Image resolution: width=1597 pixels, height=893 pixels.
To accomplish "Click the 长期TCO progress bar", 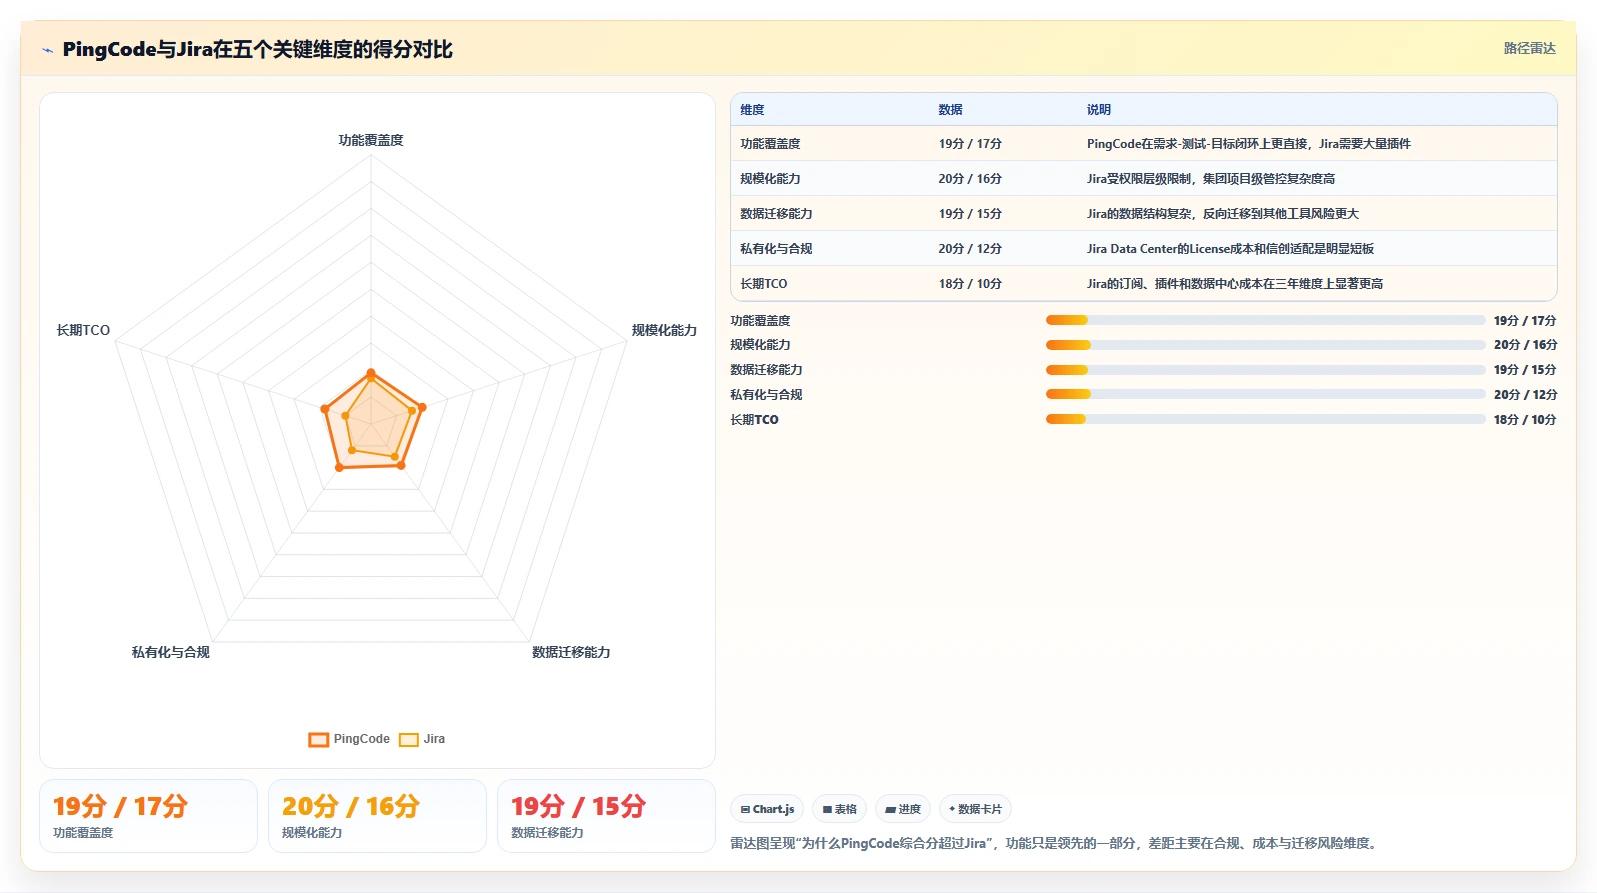I will pyautogui.click(x=1265, y=419).
